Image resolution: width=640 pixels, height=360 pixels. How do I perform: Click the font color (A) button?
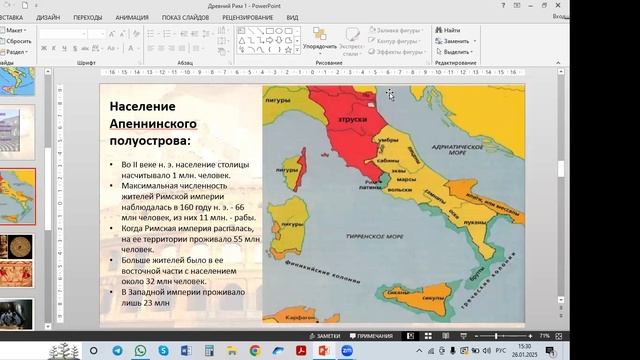(131, 49)
